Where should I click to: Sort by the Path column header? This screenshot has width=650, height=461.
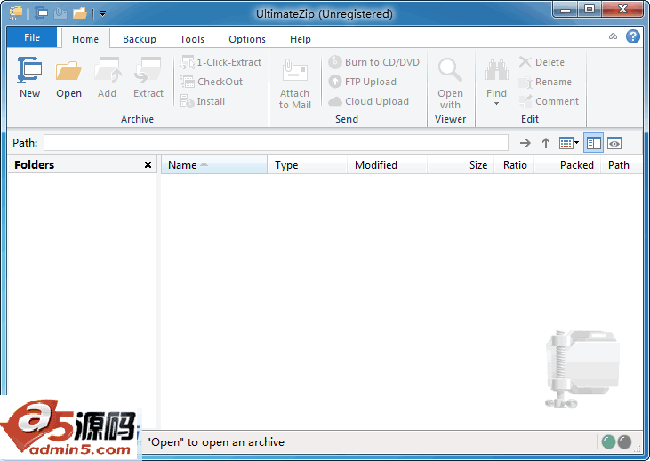point(621,165)
